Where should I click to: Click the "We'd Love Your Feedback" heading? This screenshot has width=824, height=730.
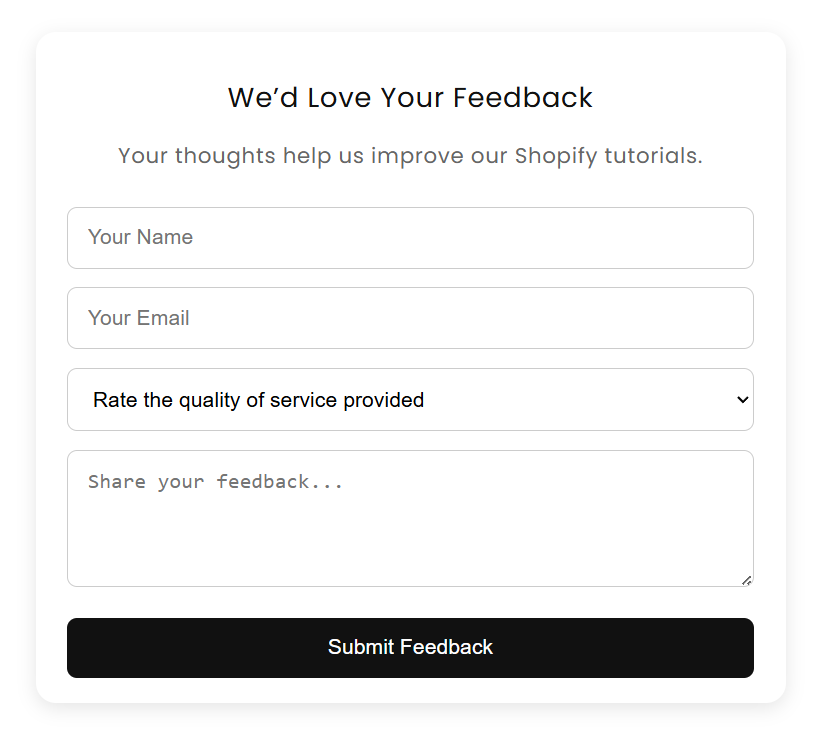pyautogui.click(x=410, y=98)
